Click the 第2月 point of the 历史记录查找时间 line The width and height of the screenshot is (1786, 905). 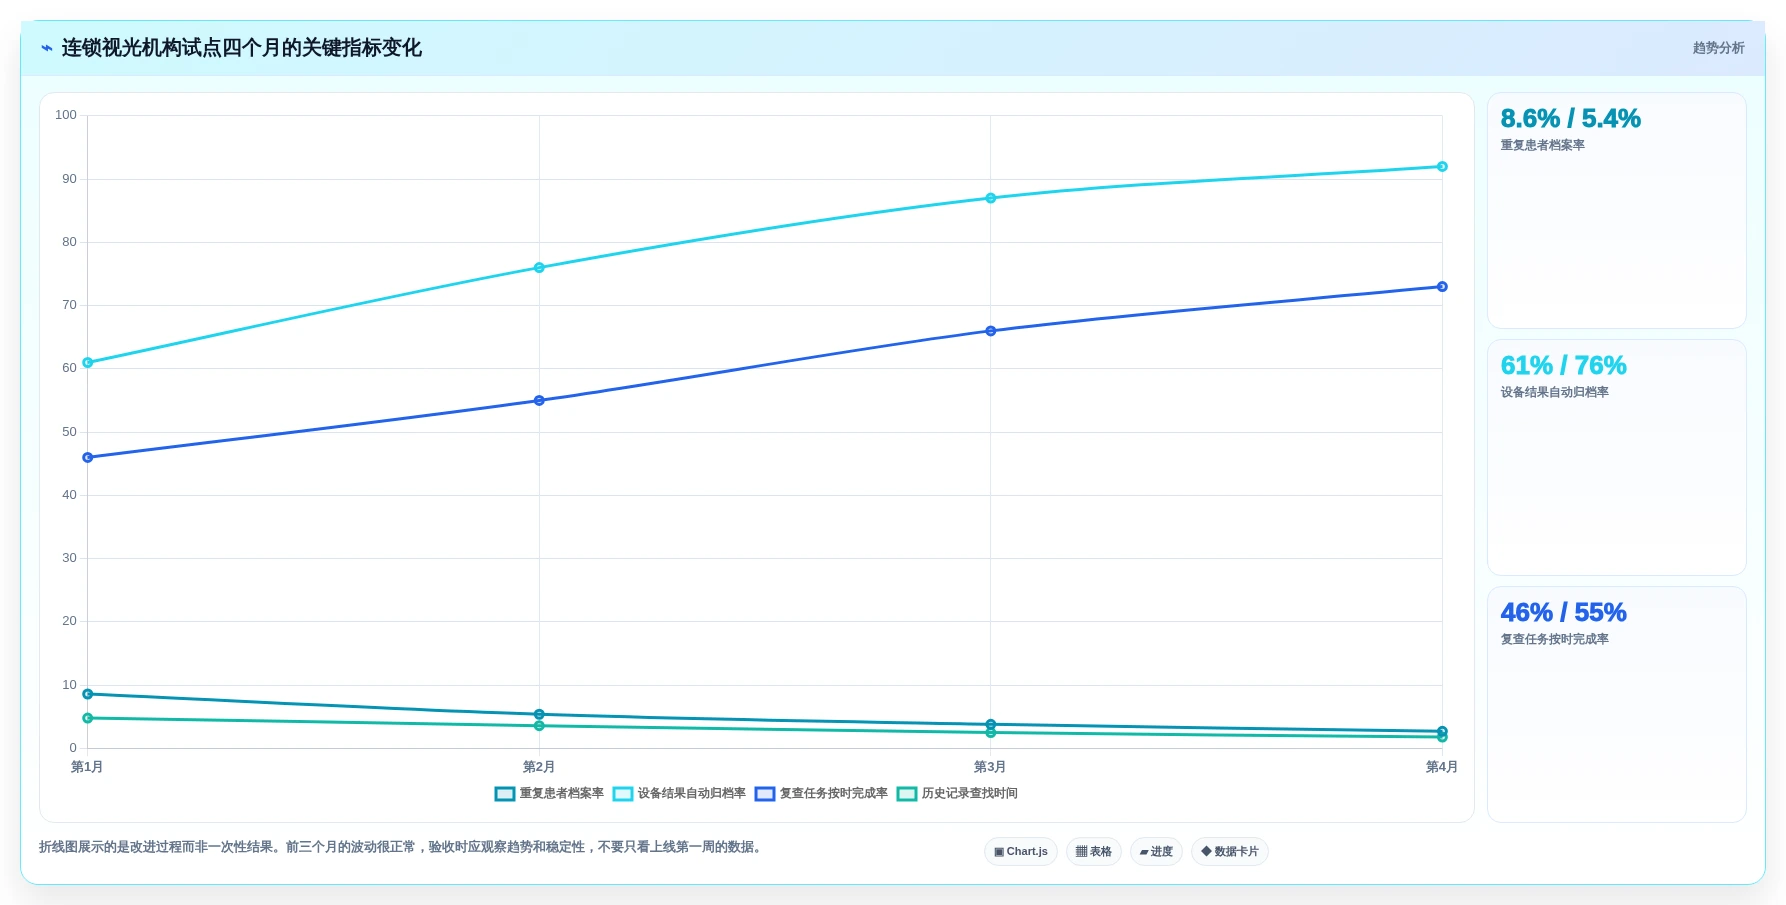tap(539, 726)
